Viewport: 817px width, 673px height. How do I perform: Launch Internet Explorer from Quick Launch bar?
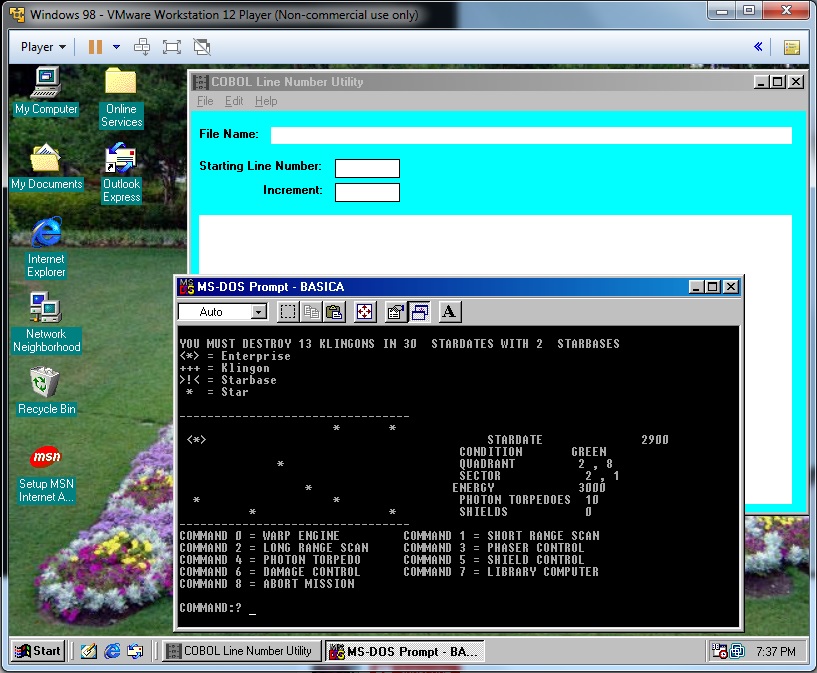point(112,651)
